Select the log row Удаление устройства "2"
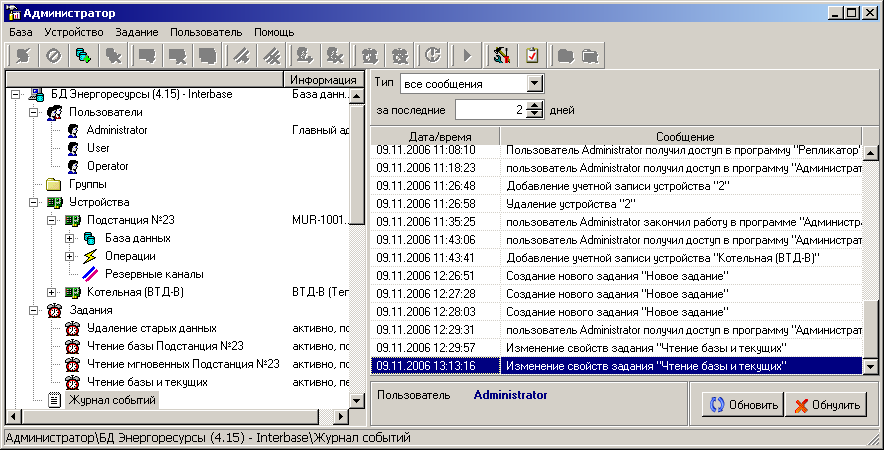This screenshot has height=450, width=884. (616, 204)
